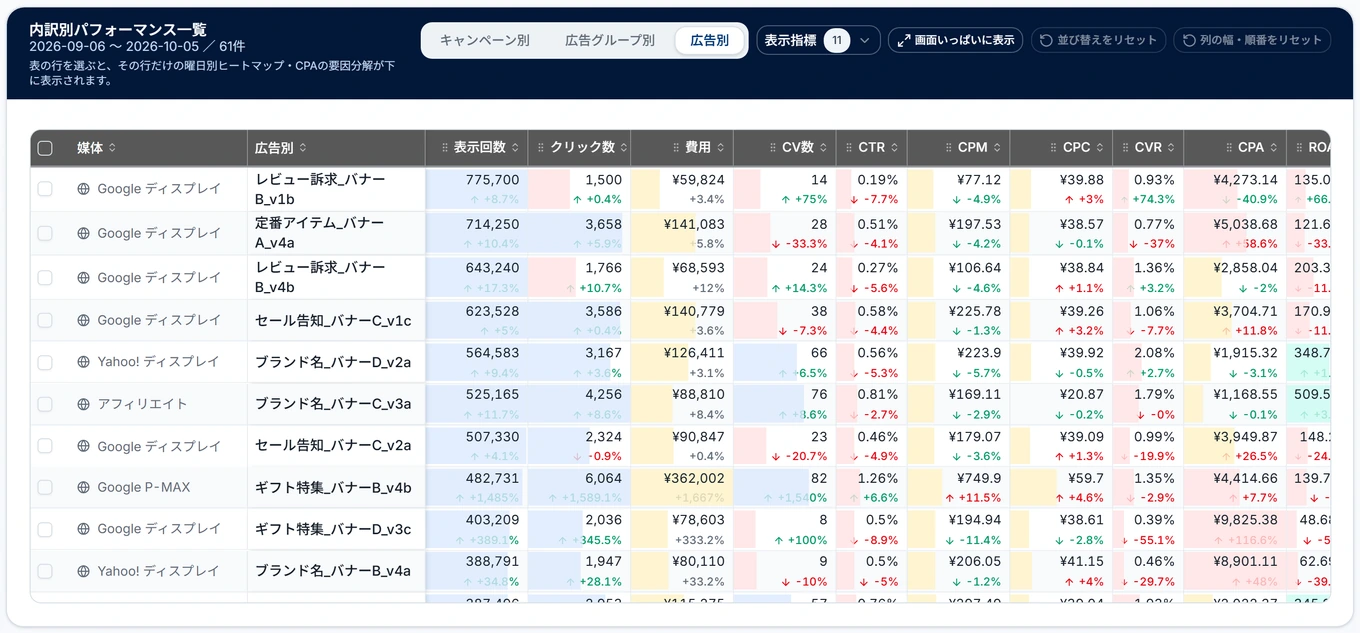The image size is (1360, 633).
Task: Click the ¥20.87 CPC cell
Action: click(1061, 404)
